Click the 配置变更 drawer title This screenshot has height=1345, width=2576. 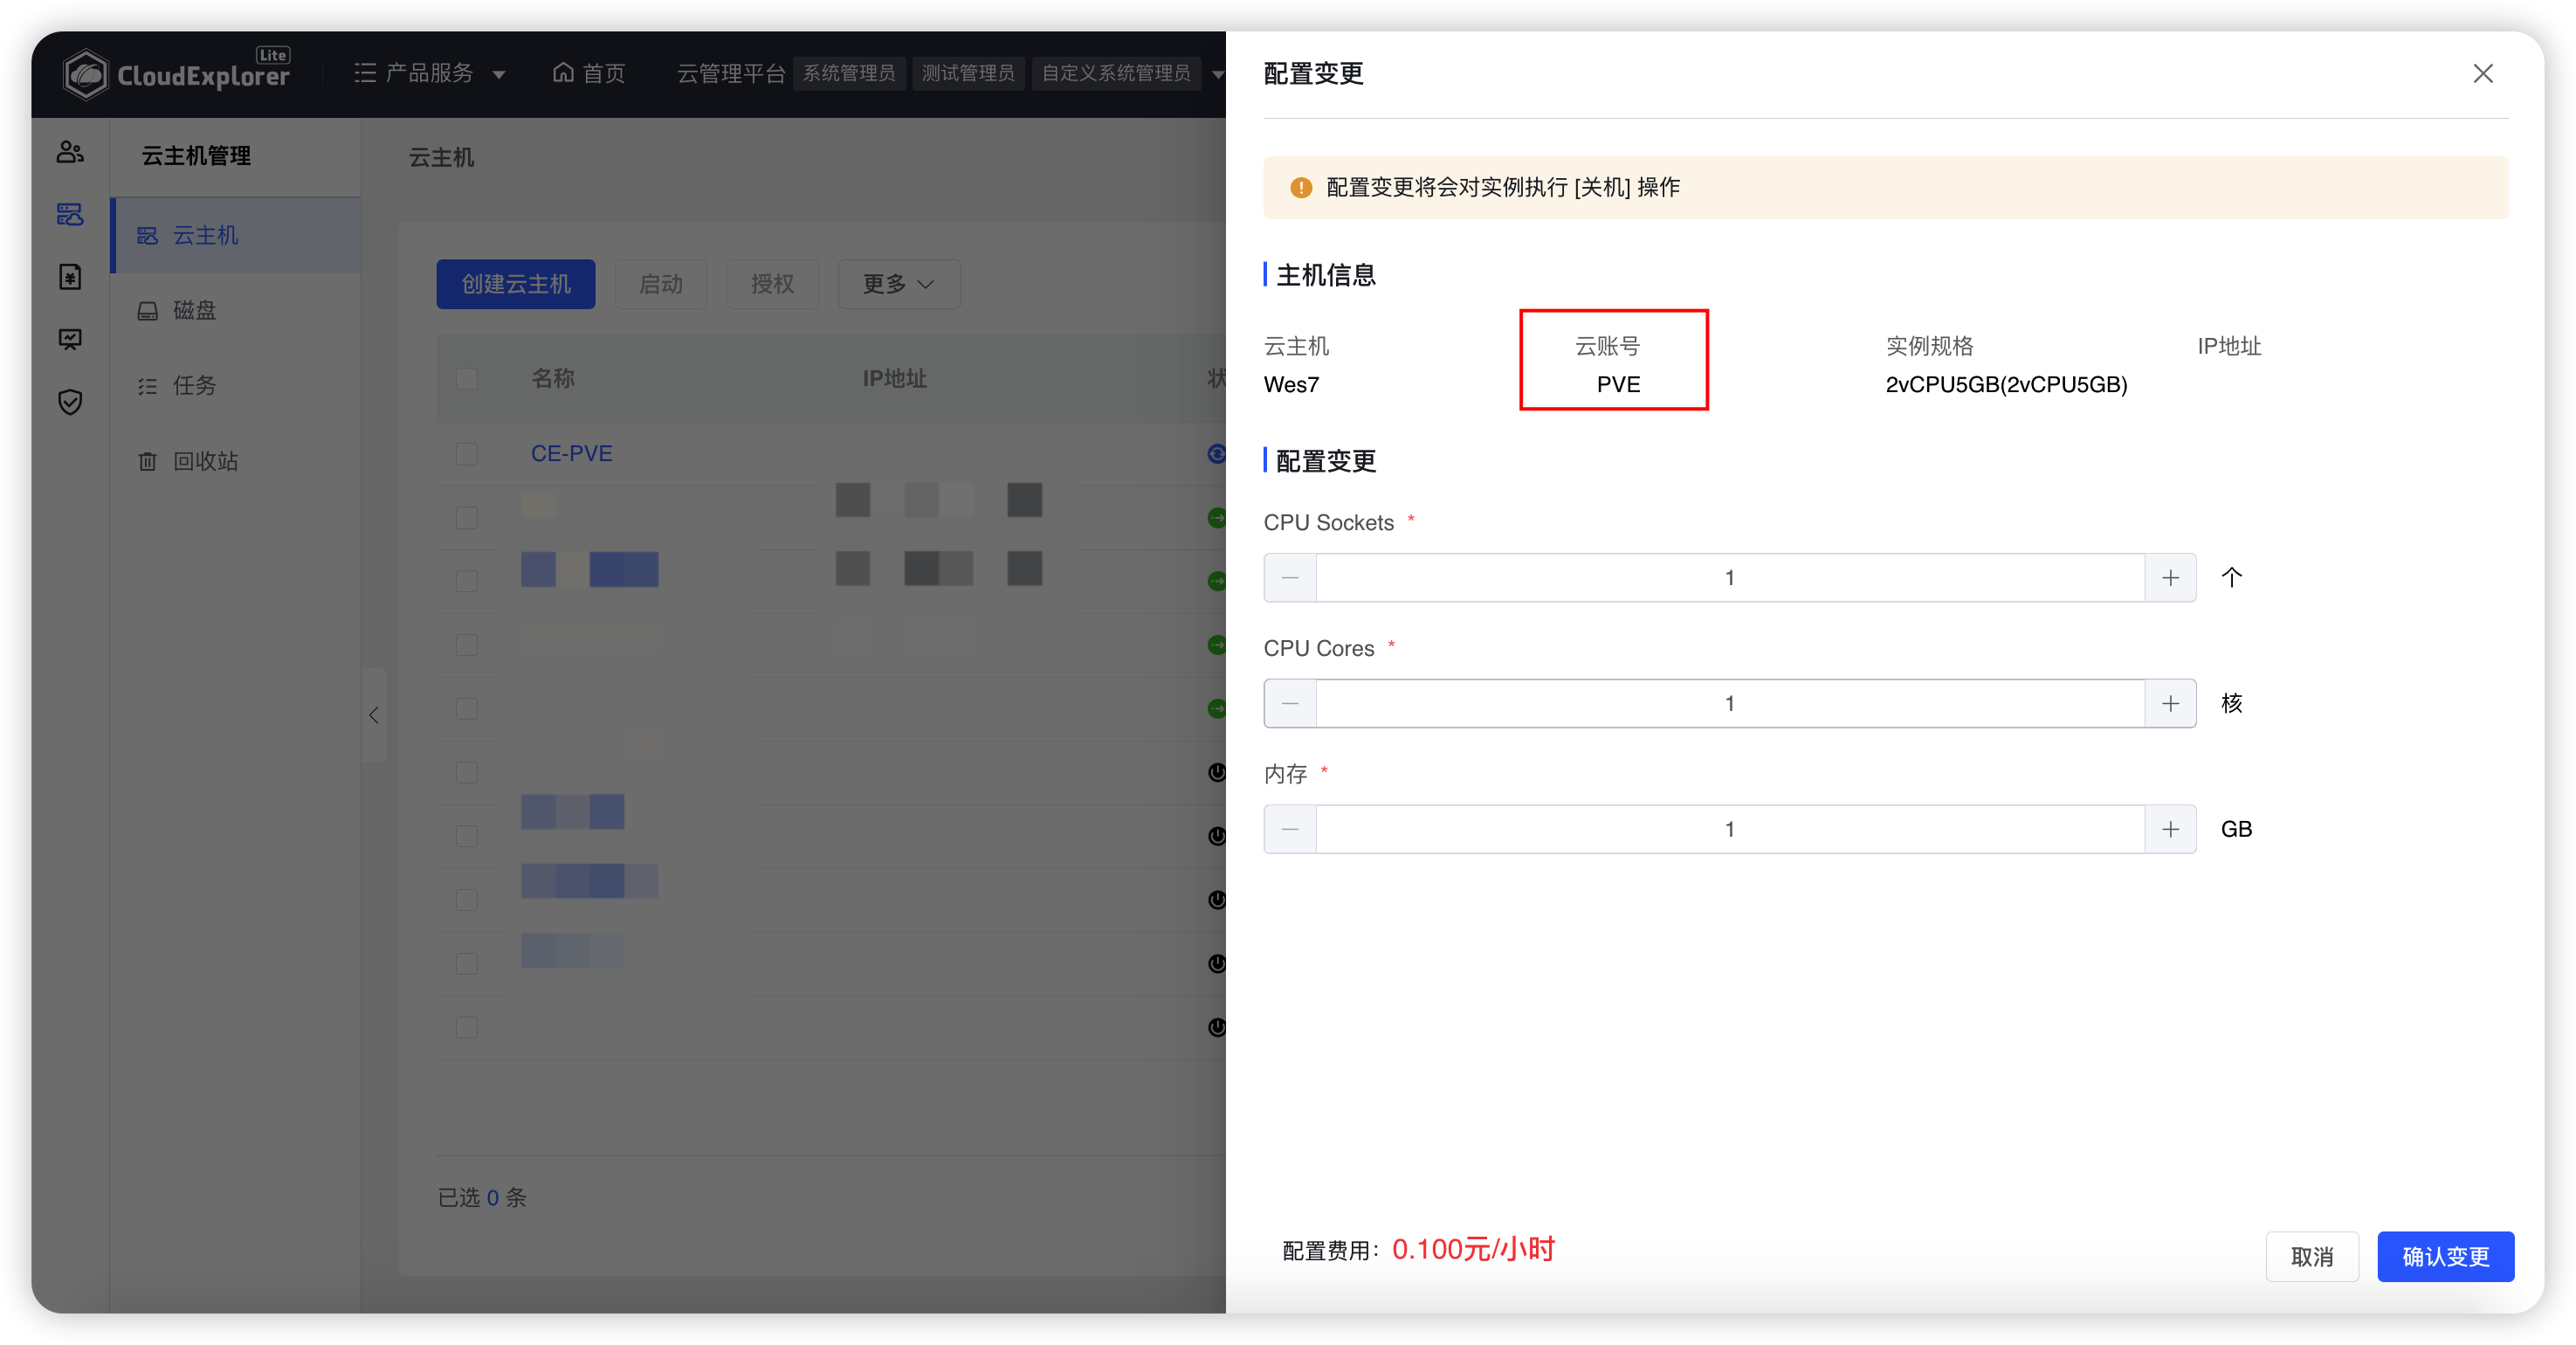(1314, 74)
